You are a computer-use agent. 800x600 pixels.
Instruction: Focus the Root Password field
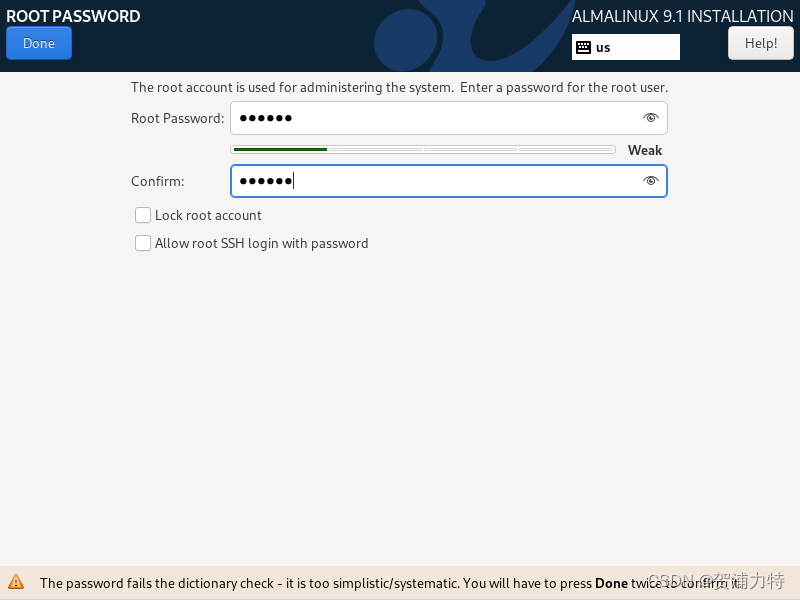click(x=448, y=118)
